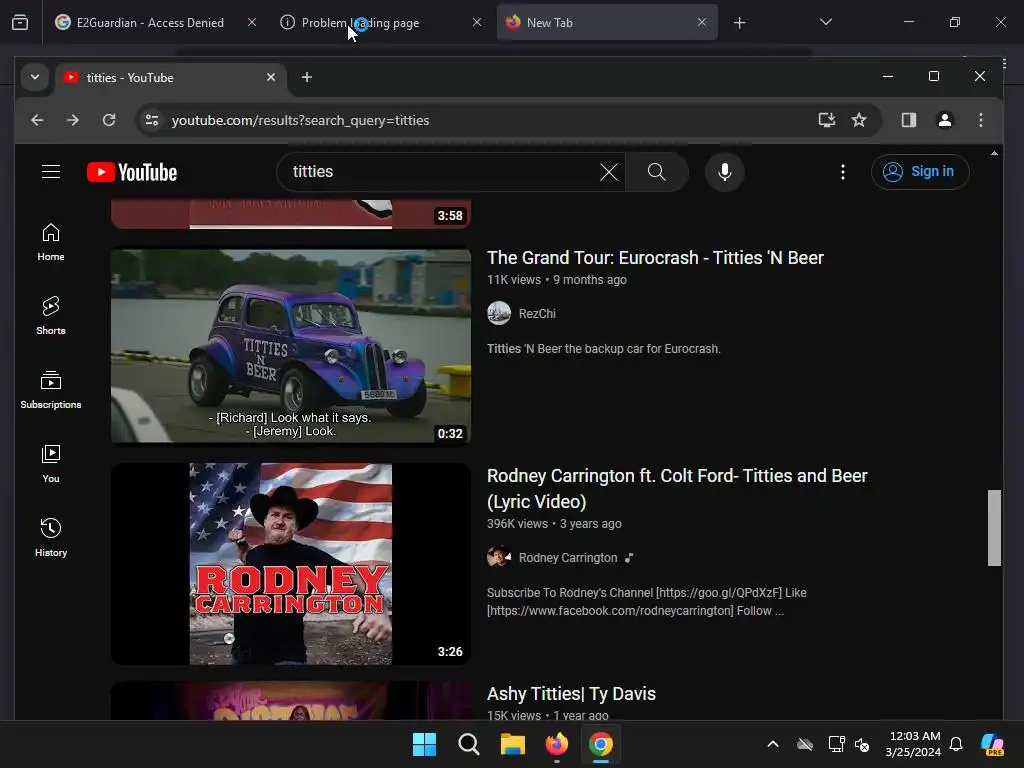Viewport: 1024px width, 768px height.
Task: Click the YouTube logo
Action: coord(132,172)
